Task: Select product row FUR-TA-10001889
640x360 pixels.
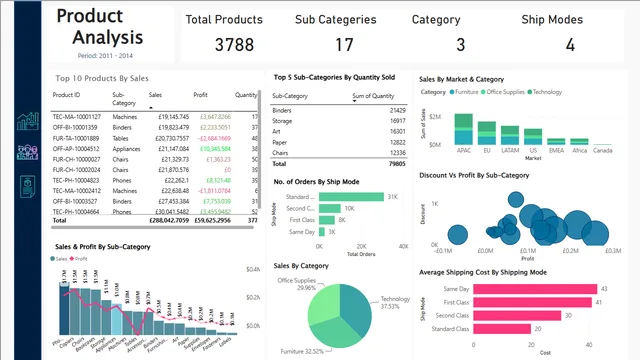Action: pyautogui.click(x=154, y=138)
